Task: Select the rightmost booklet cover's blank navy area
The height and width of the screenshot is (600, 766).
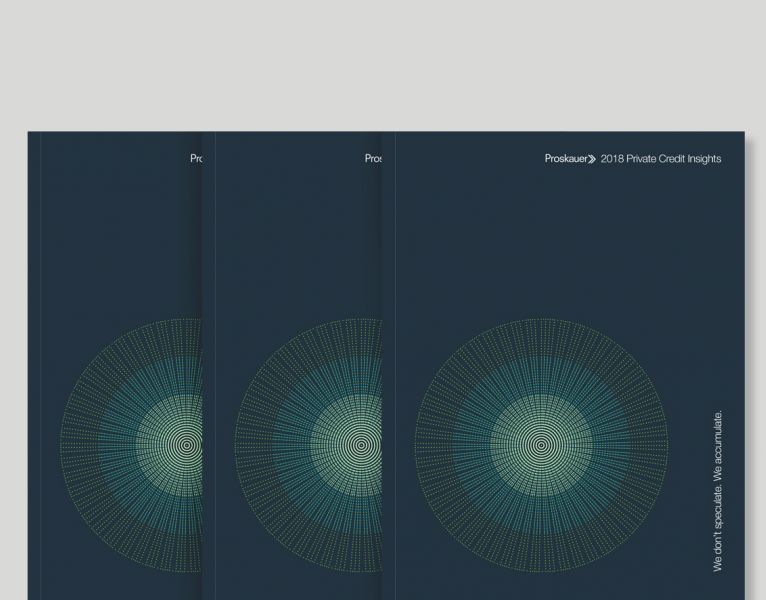Action: coord(560,250)
